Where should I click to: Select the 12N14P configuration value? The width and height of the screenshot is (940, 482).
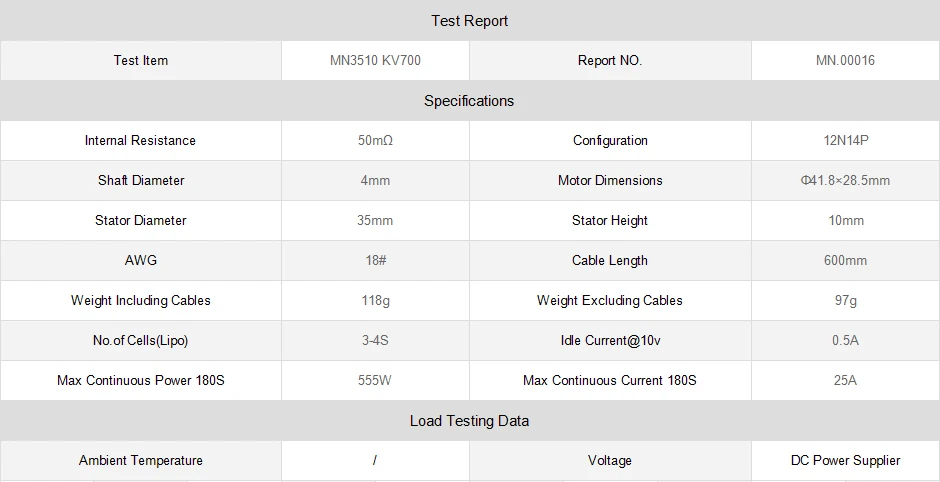(845, 141)
